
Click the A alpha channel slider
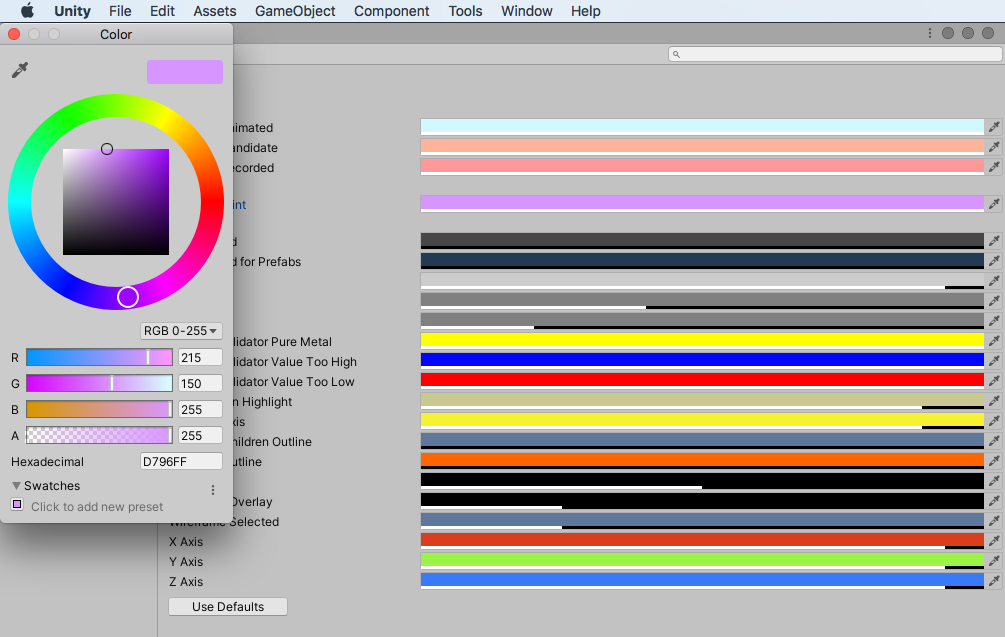coord(99,435)
